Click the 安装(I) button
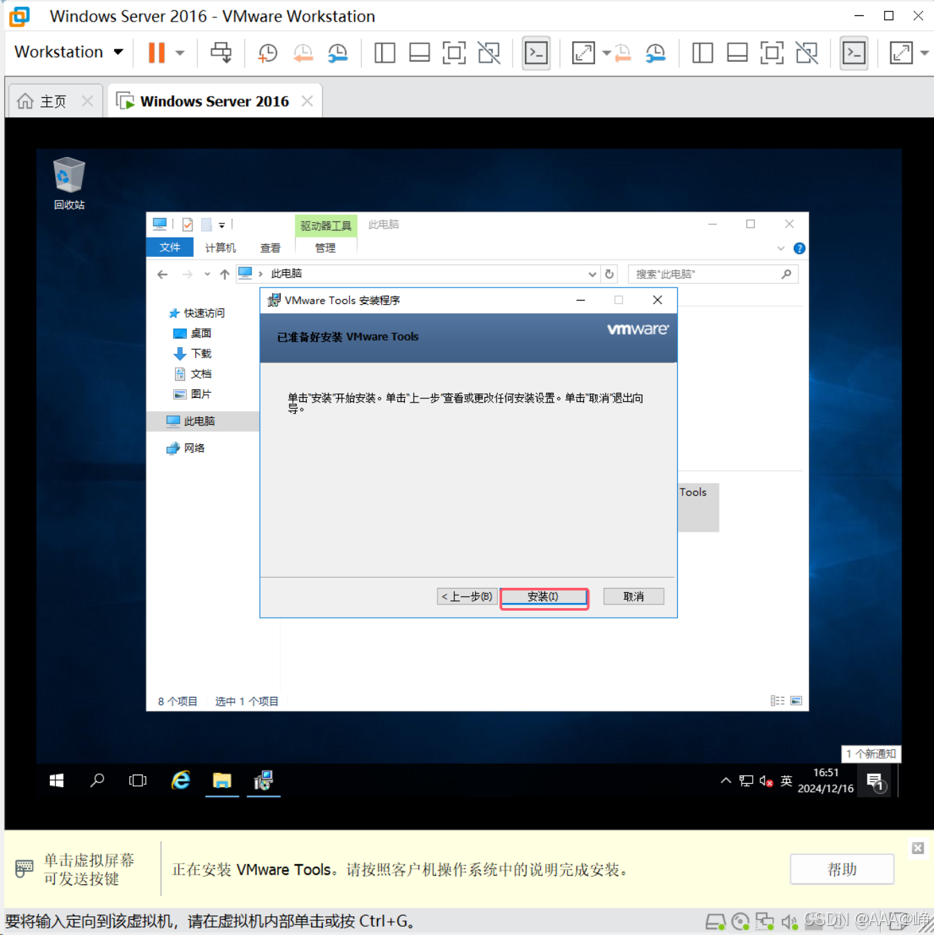This screenshot has height=935, width=934. (544, 597)
